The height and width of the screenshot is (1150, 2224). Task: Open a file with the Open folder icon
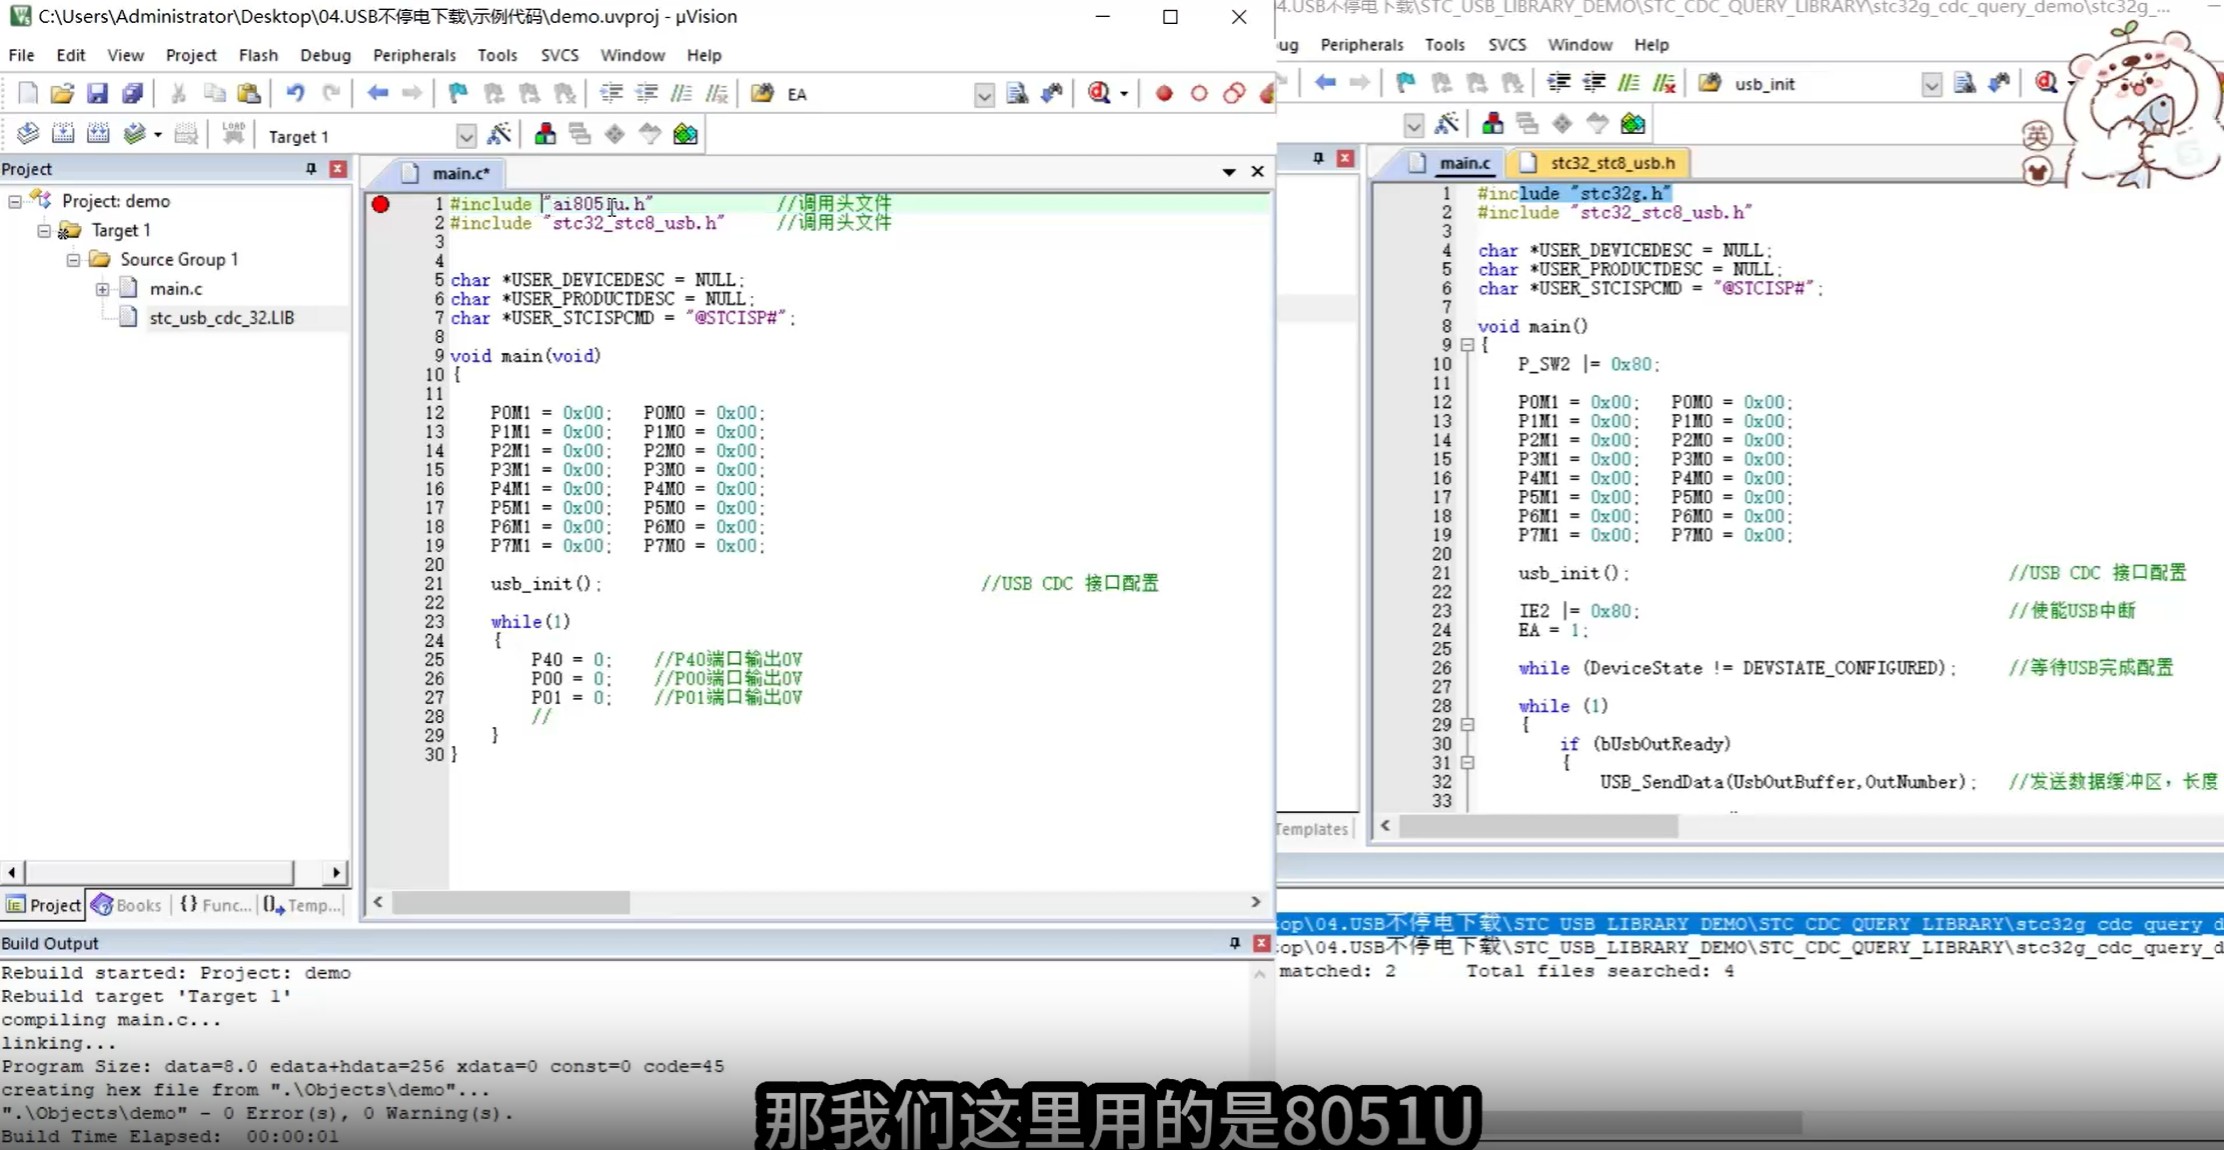(x=62, y=93)
